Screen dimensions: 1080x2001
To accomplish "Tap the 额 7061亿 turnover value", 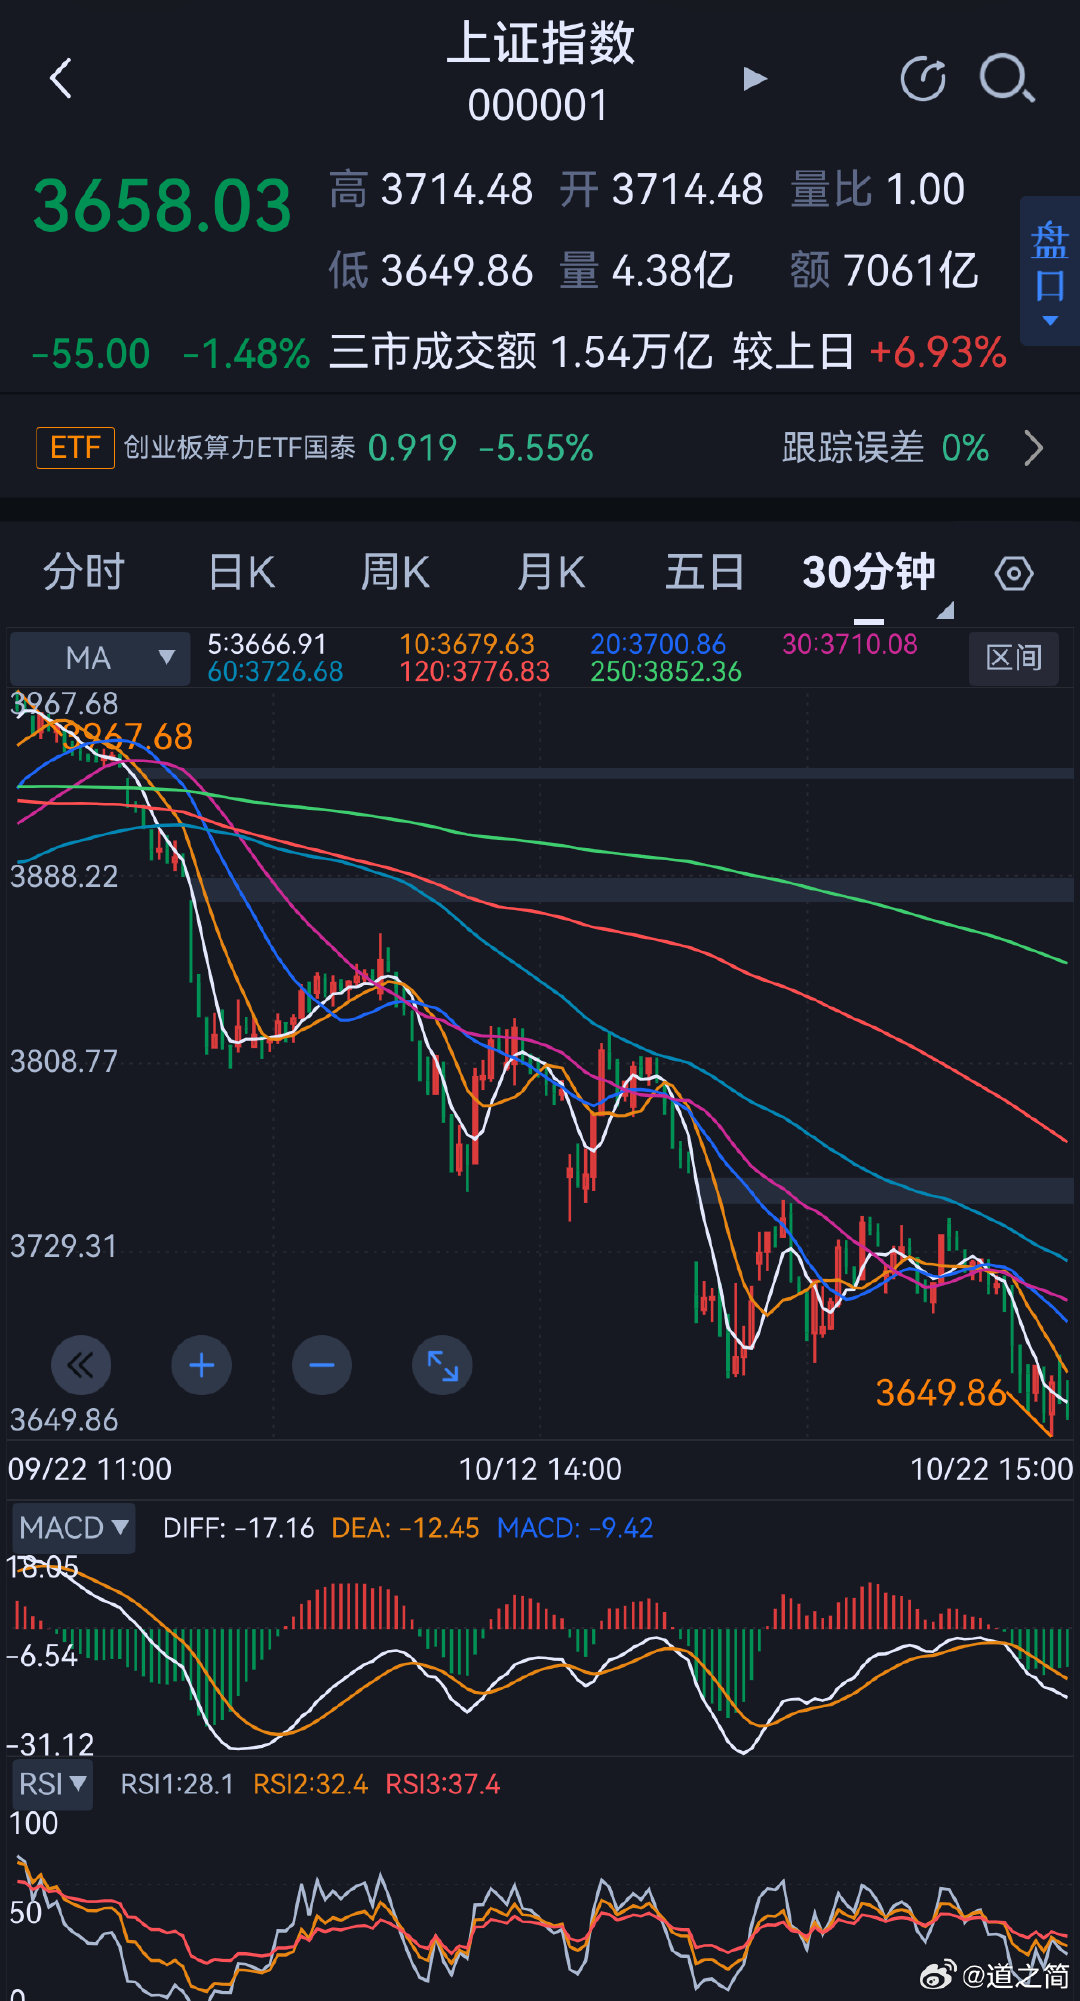I will (884, 270).
